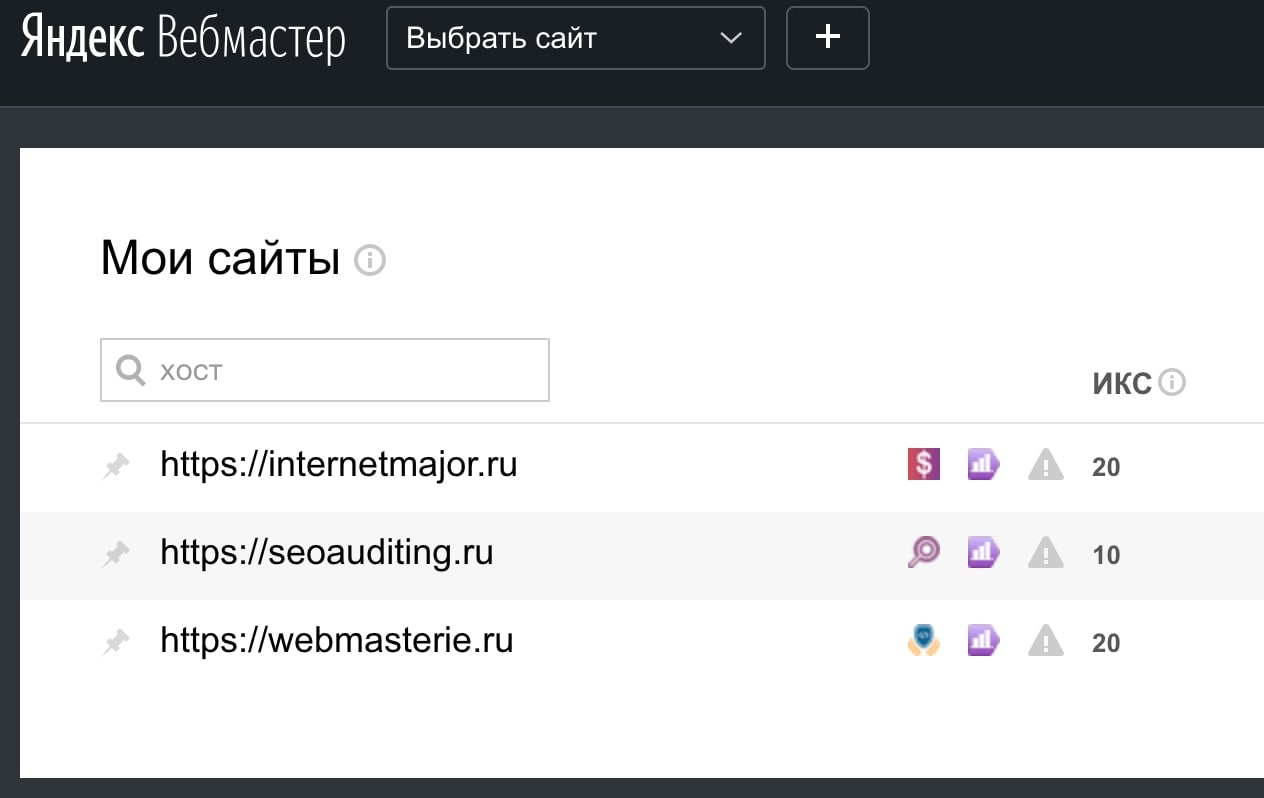The width and height of the screenshot is (1264, 798).
Task: Open the internetmajor.ru site page
Action: point(339,464)
